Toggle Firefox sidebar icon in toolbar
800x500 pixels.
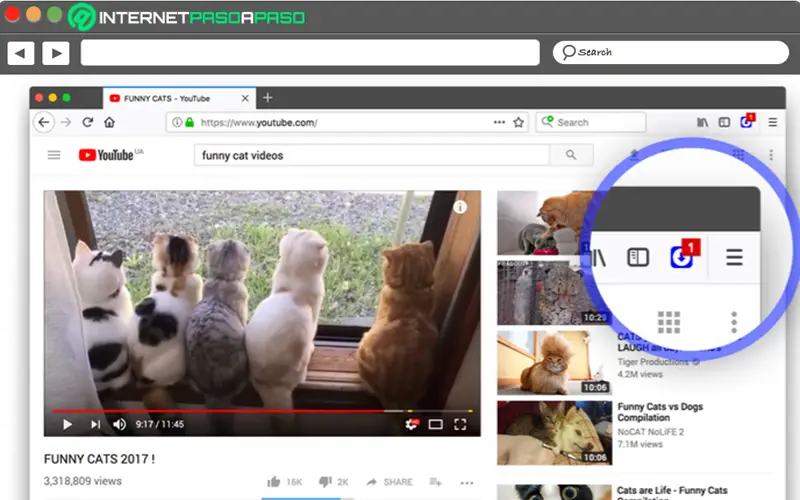coord(724,122)
